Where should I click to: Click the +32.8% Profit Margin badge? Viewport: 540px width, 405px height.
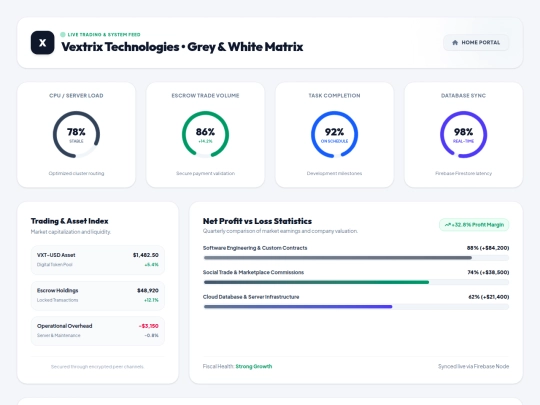tap(474, 225)
